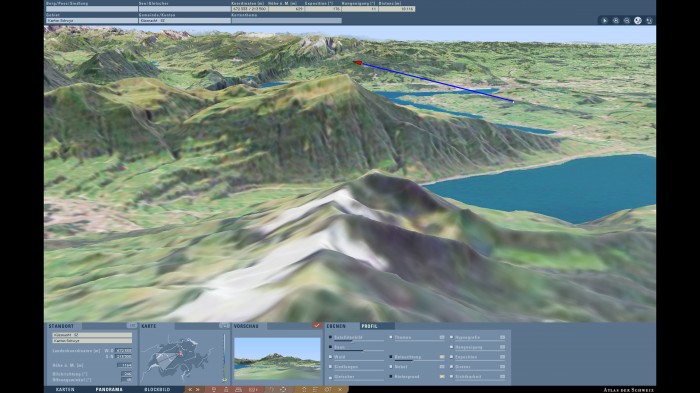Viewport: 700px width, 393px height.
Task: Click the Vorschau preview thumbnail
Action: coord(277,359)
